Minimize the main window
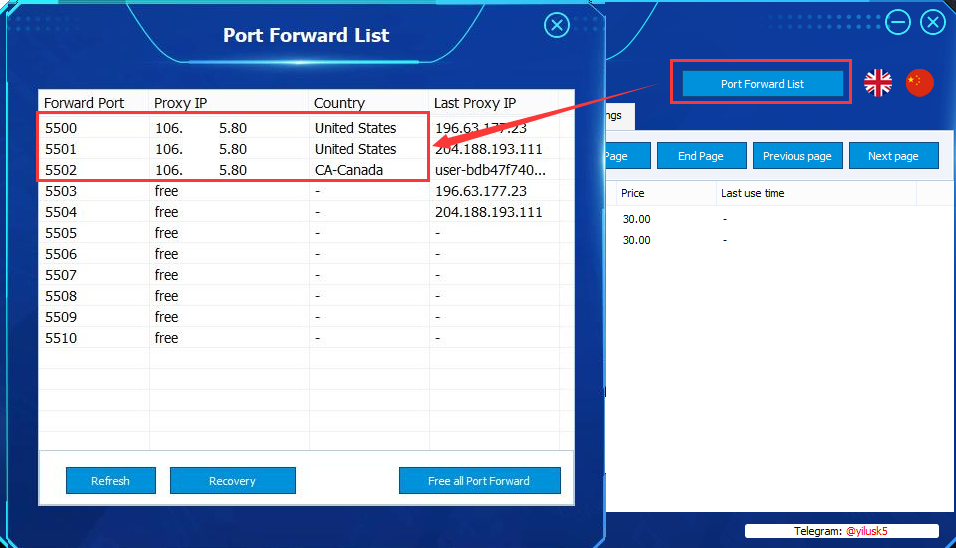 coord(897,23)
